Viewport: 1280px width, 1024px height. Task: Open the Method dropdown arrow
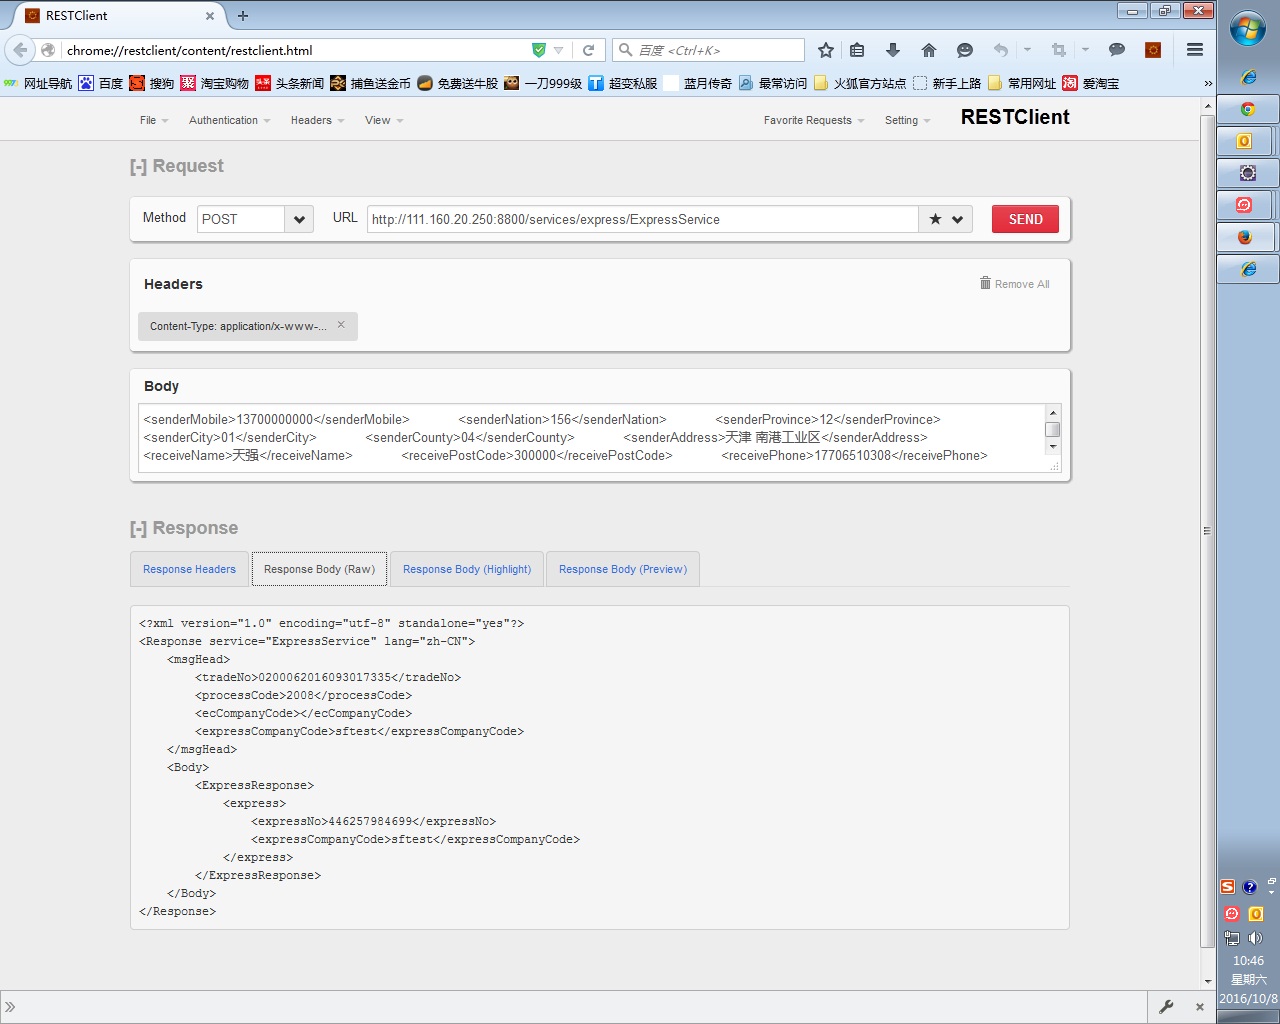point(299,219)
